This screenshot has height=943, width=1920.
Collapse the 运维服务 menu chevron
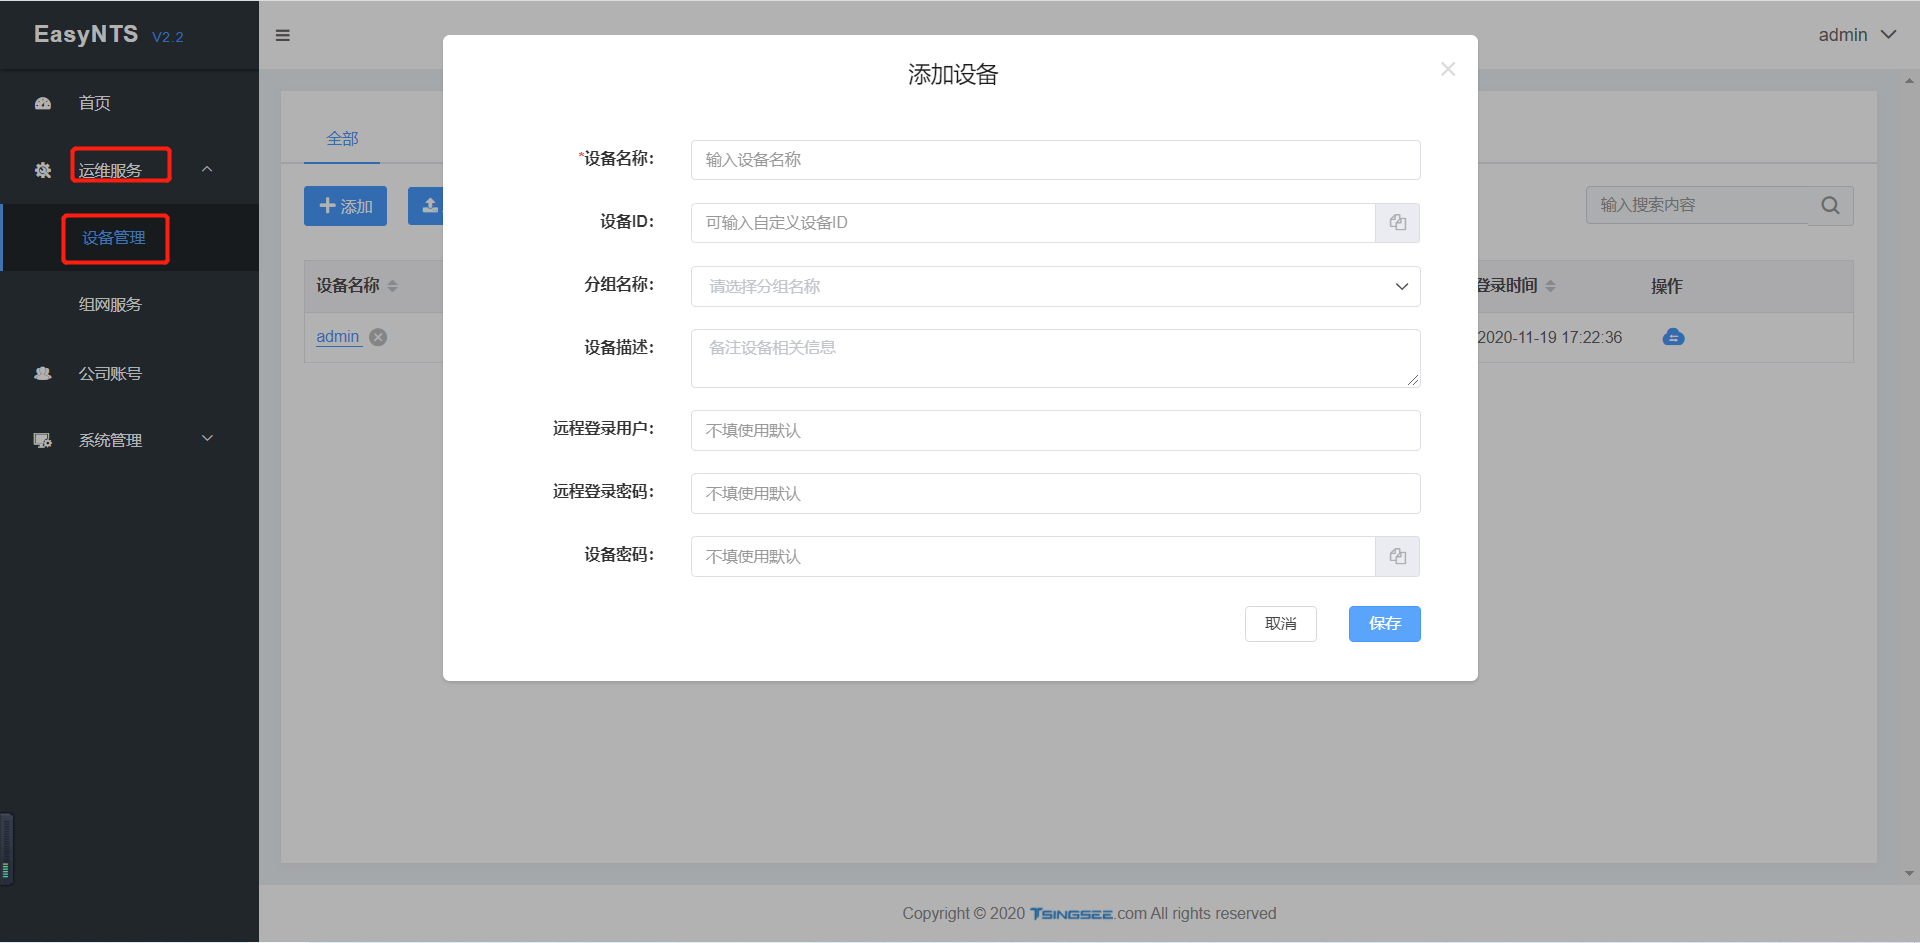pos(207,169)
